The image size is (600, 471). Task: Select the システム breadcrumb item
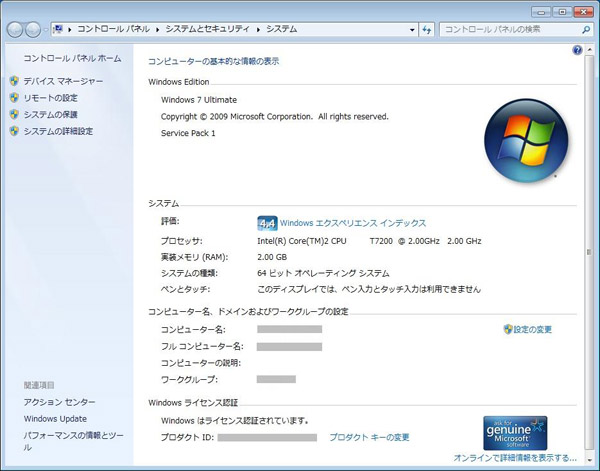pos(282,29)
